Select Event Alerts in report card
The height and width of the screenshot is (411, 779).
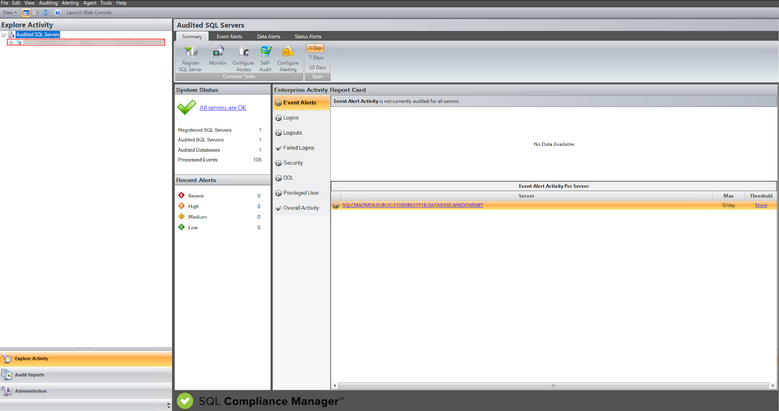pyautogui.click(x=301, y=102)
